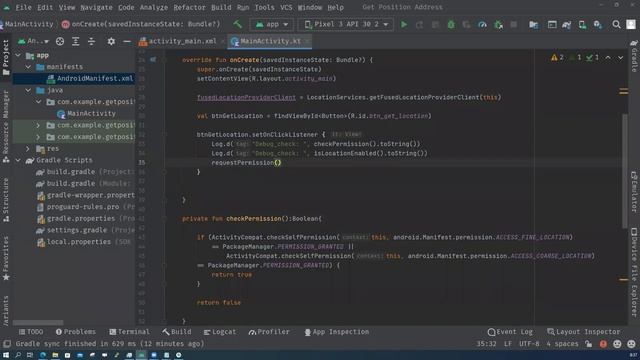Viewport: 640px width, 360px height.
Task: Sync project with Gradle files icon
Action: (x=566, y=24)
